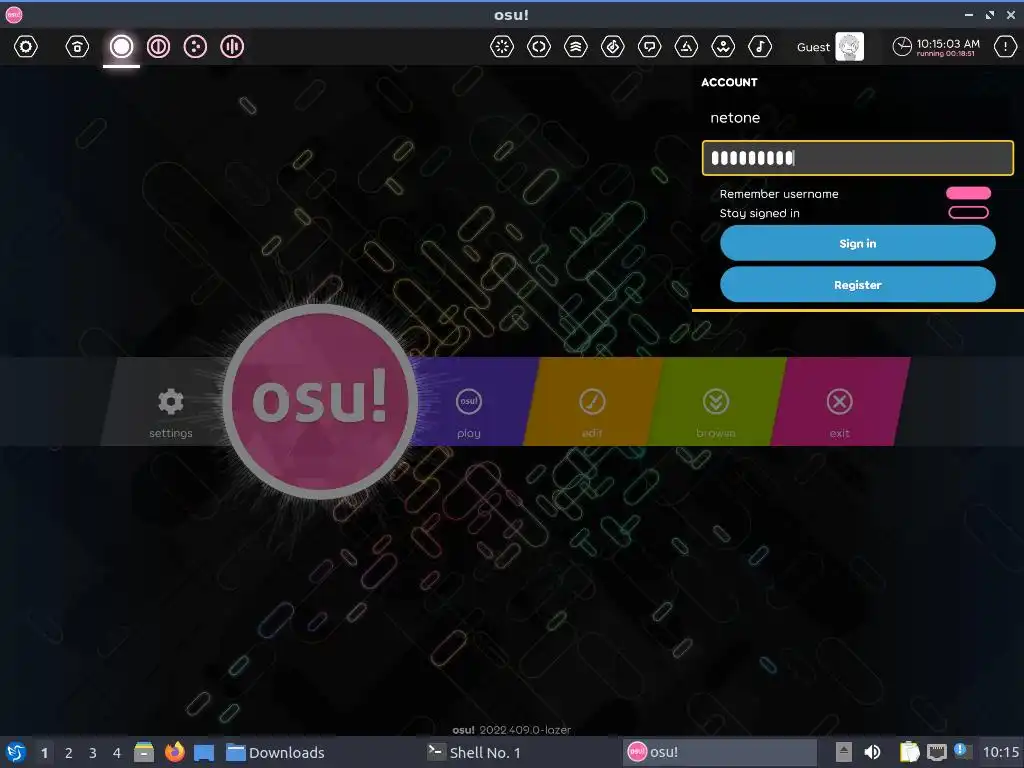Screen dimensions: 1024x768
Task: Open the rankings overlay icon
Action: click(575, 46)
